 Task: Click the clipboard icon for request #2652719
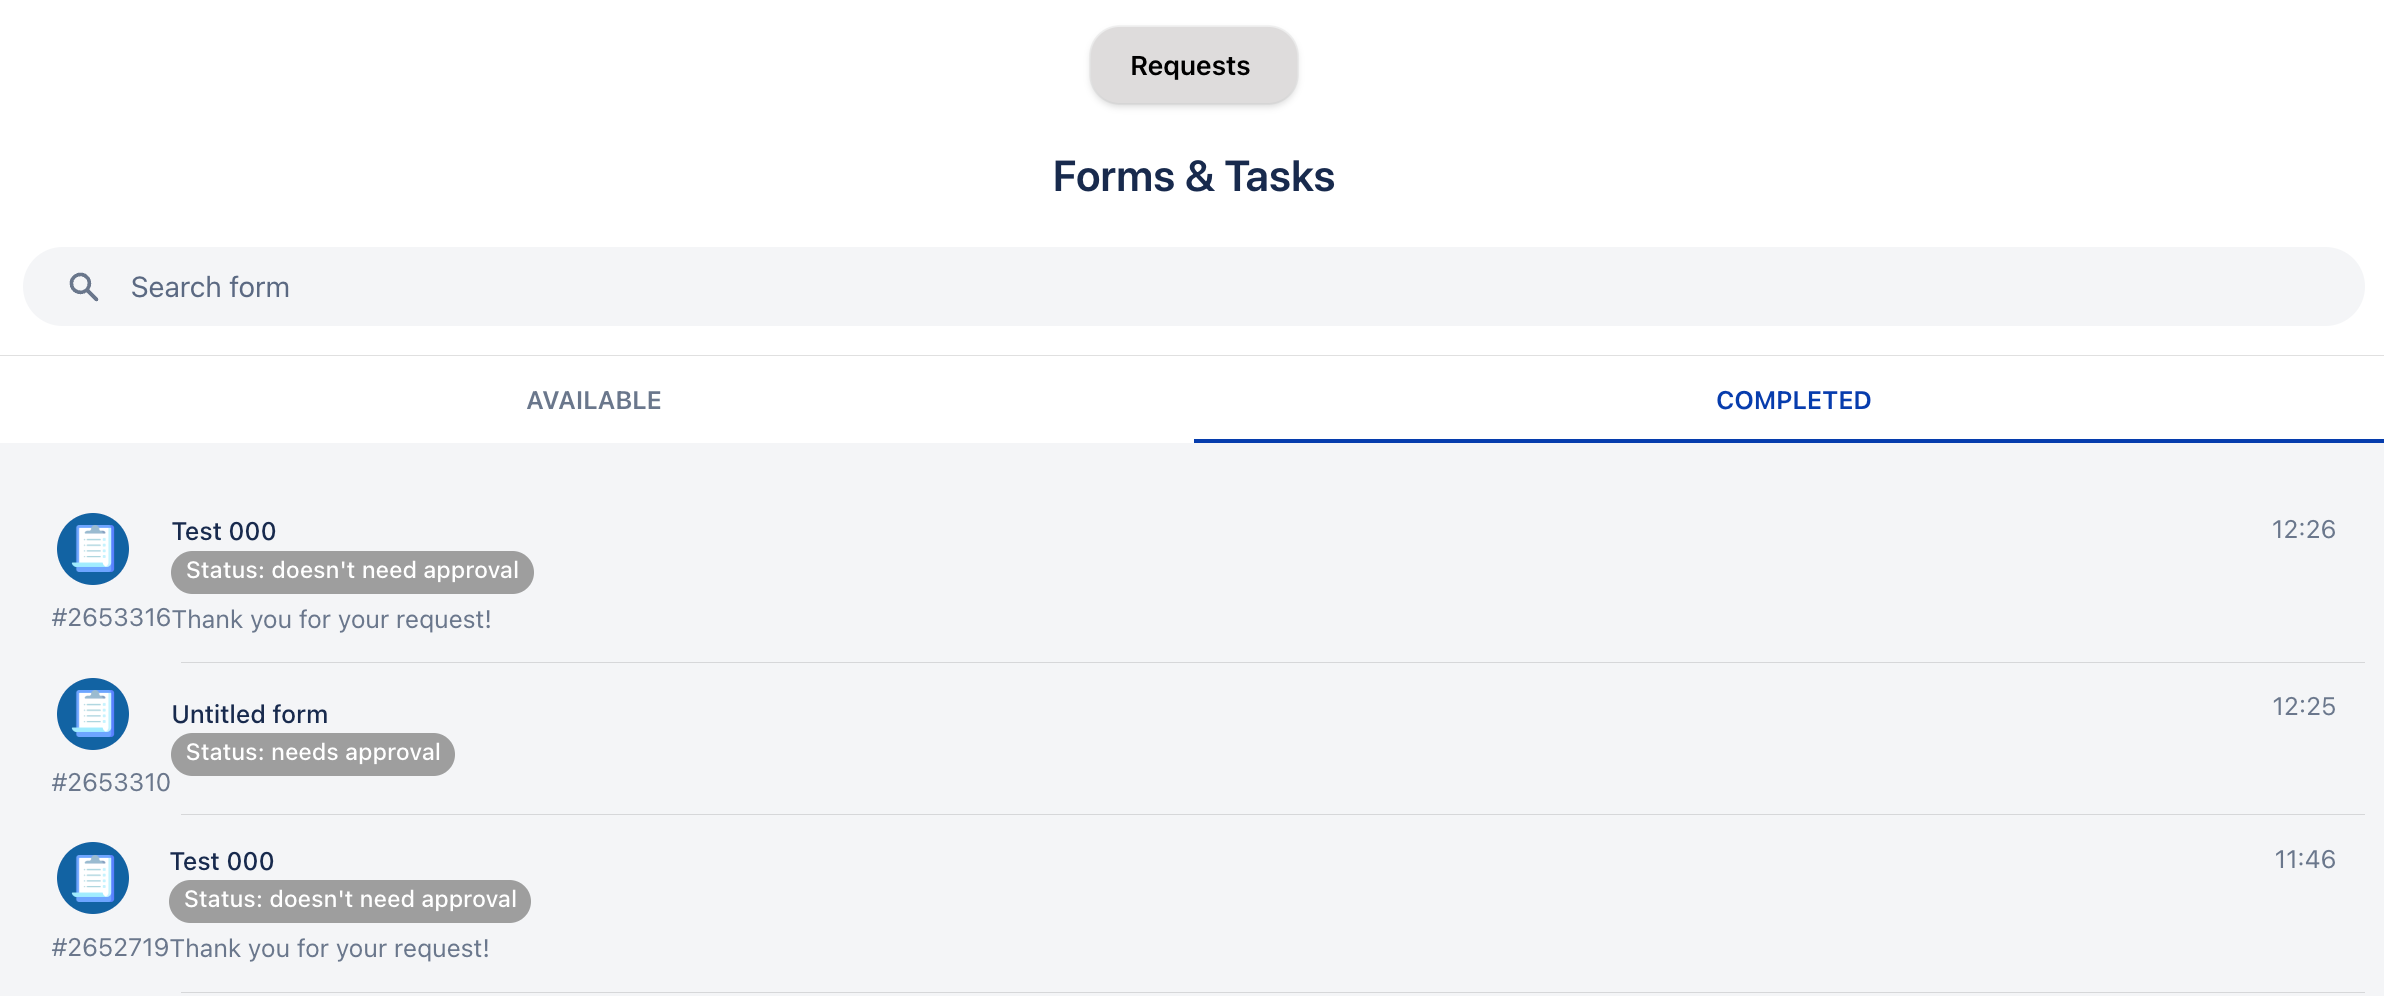(93, 878)
